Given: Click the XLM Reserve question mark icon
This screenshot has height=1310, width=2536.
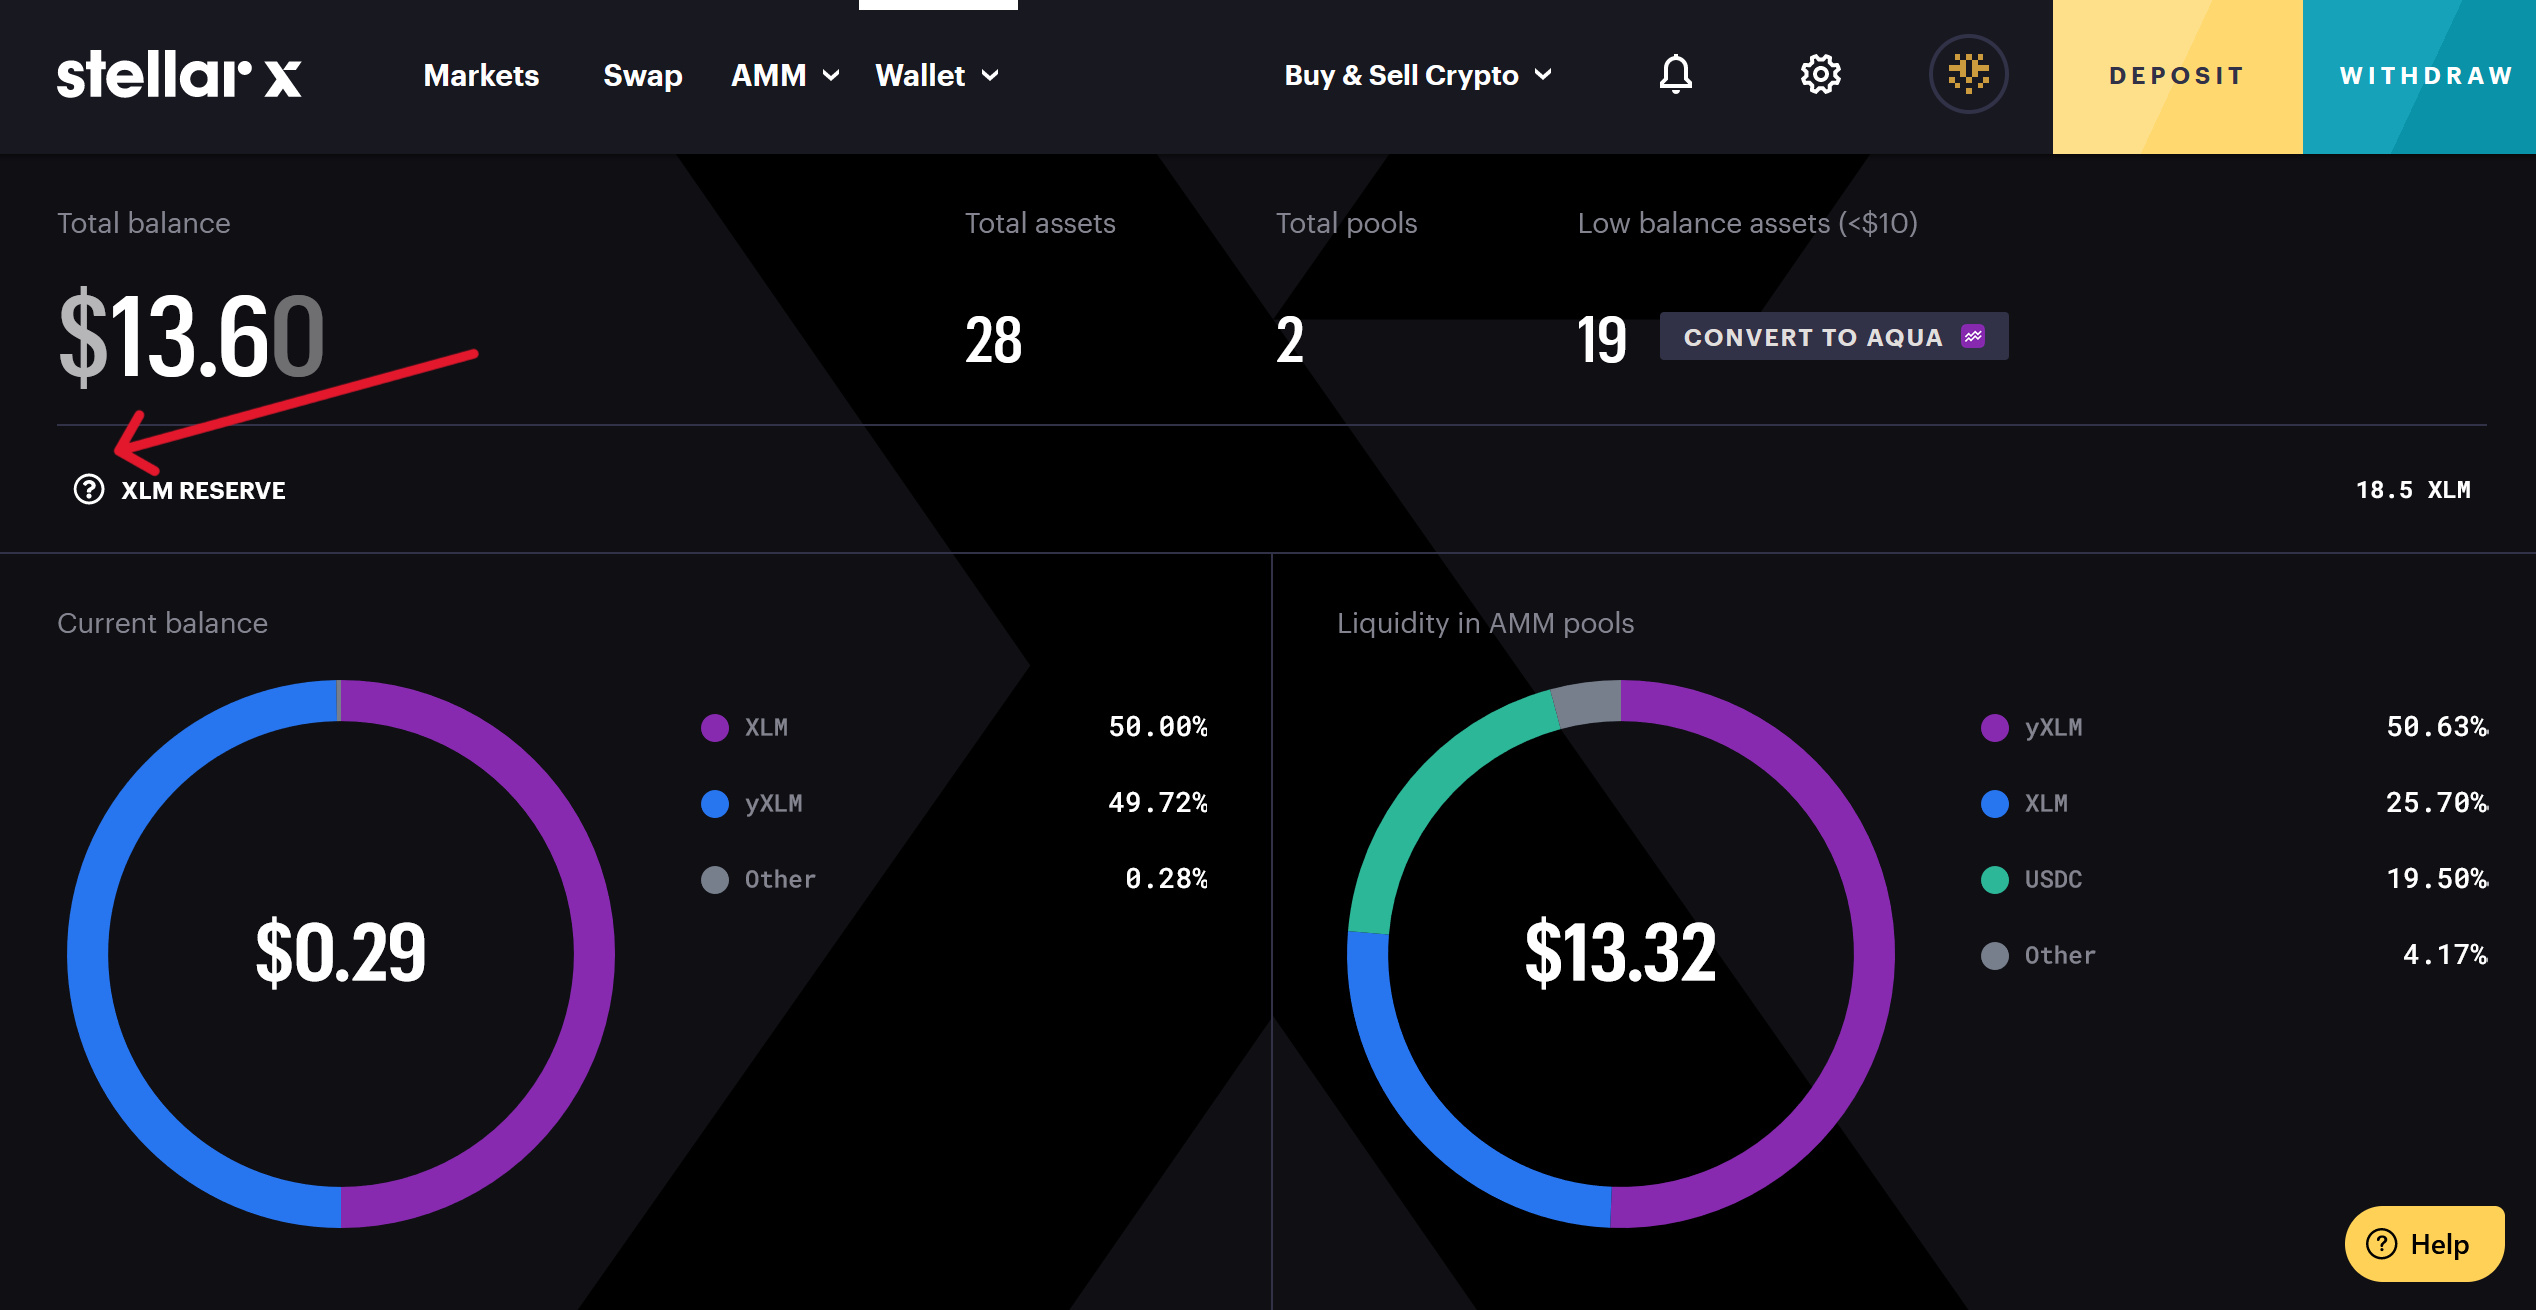Looking at the screenshot, I should 89,490.
